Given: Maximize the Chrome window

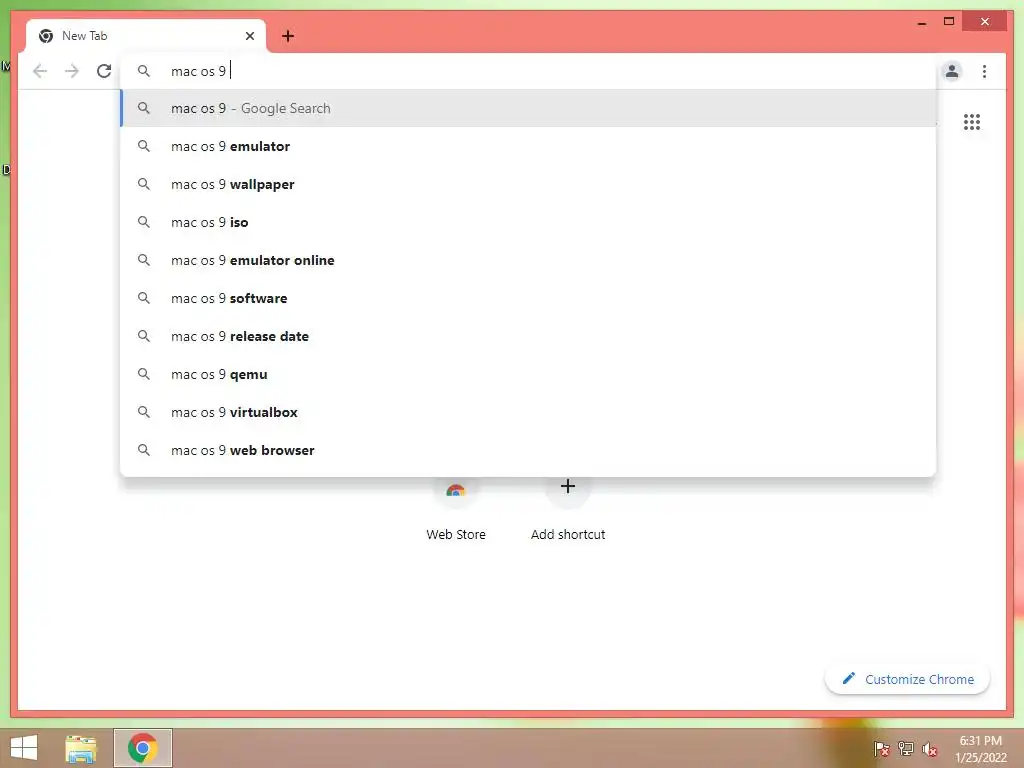Looking at the screenshot, I should click(x=949, y=22).
